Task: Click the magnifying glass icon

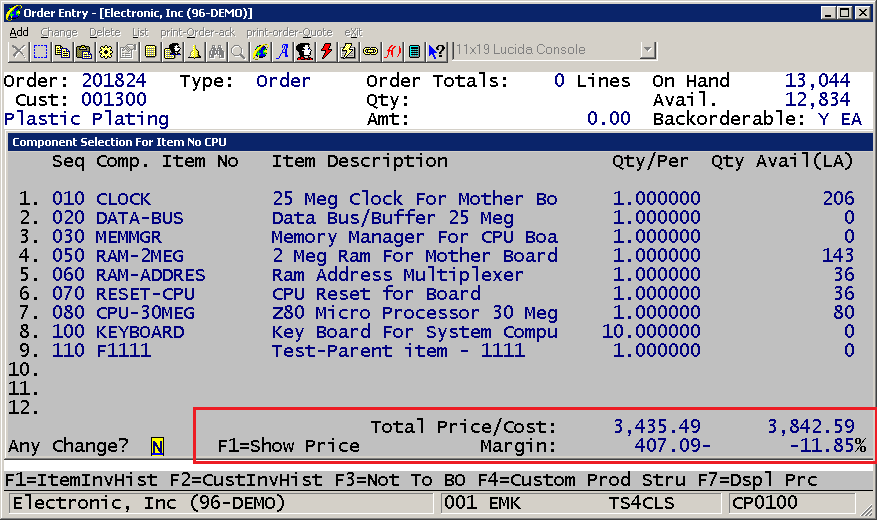Action: click(238, 52)
